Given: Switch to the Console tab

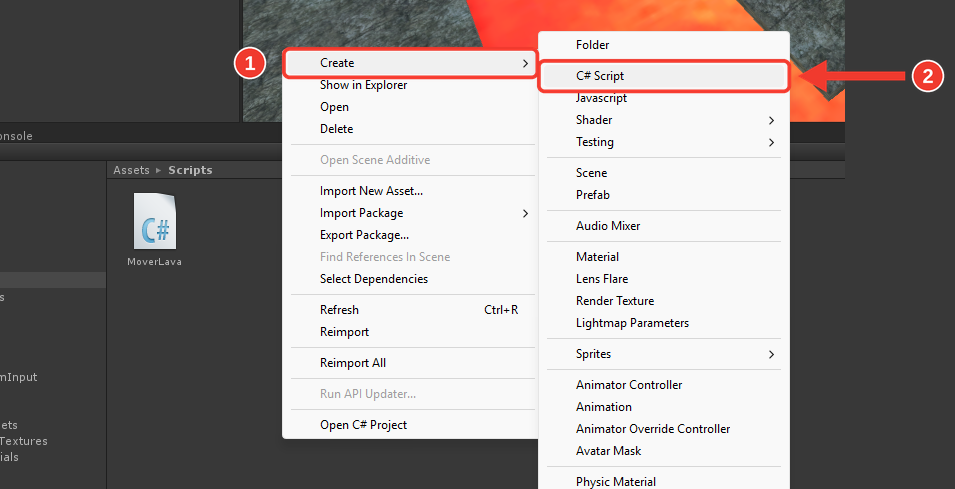Looking at the screenshot, I should [16, 136].
